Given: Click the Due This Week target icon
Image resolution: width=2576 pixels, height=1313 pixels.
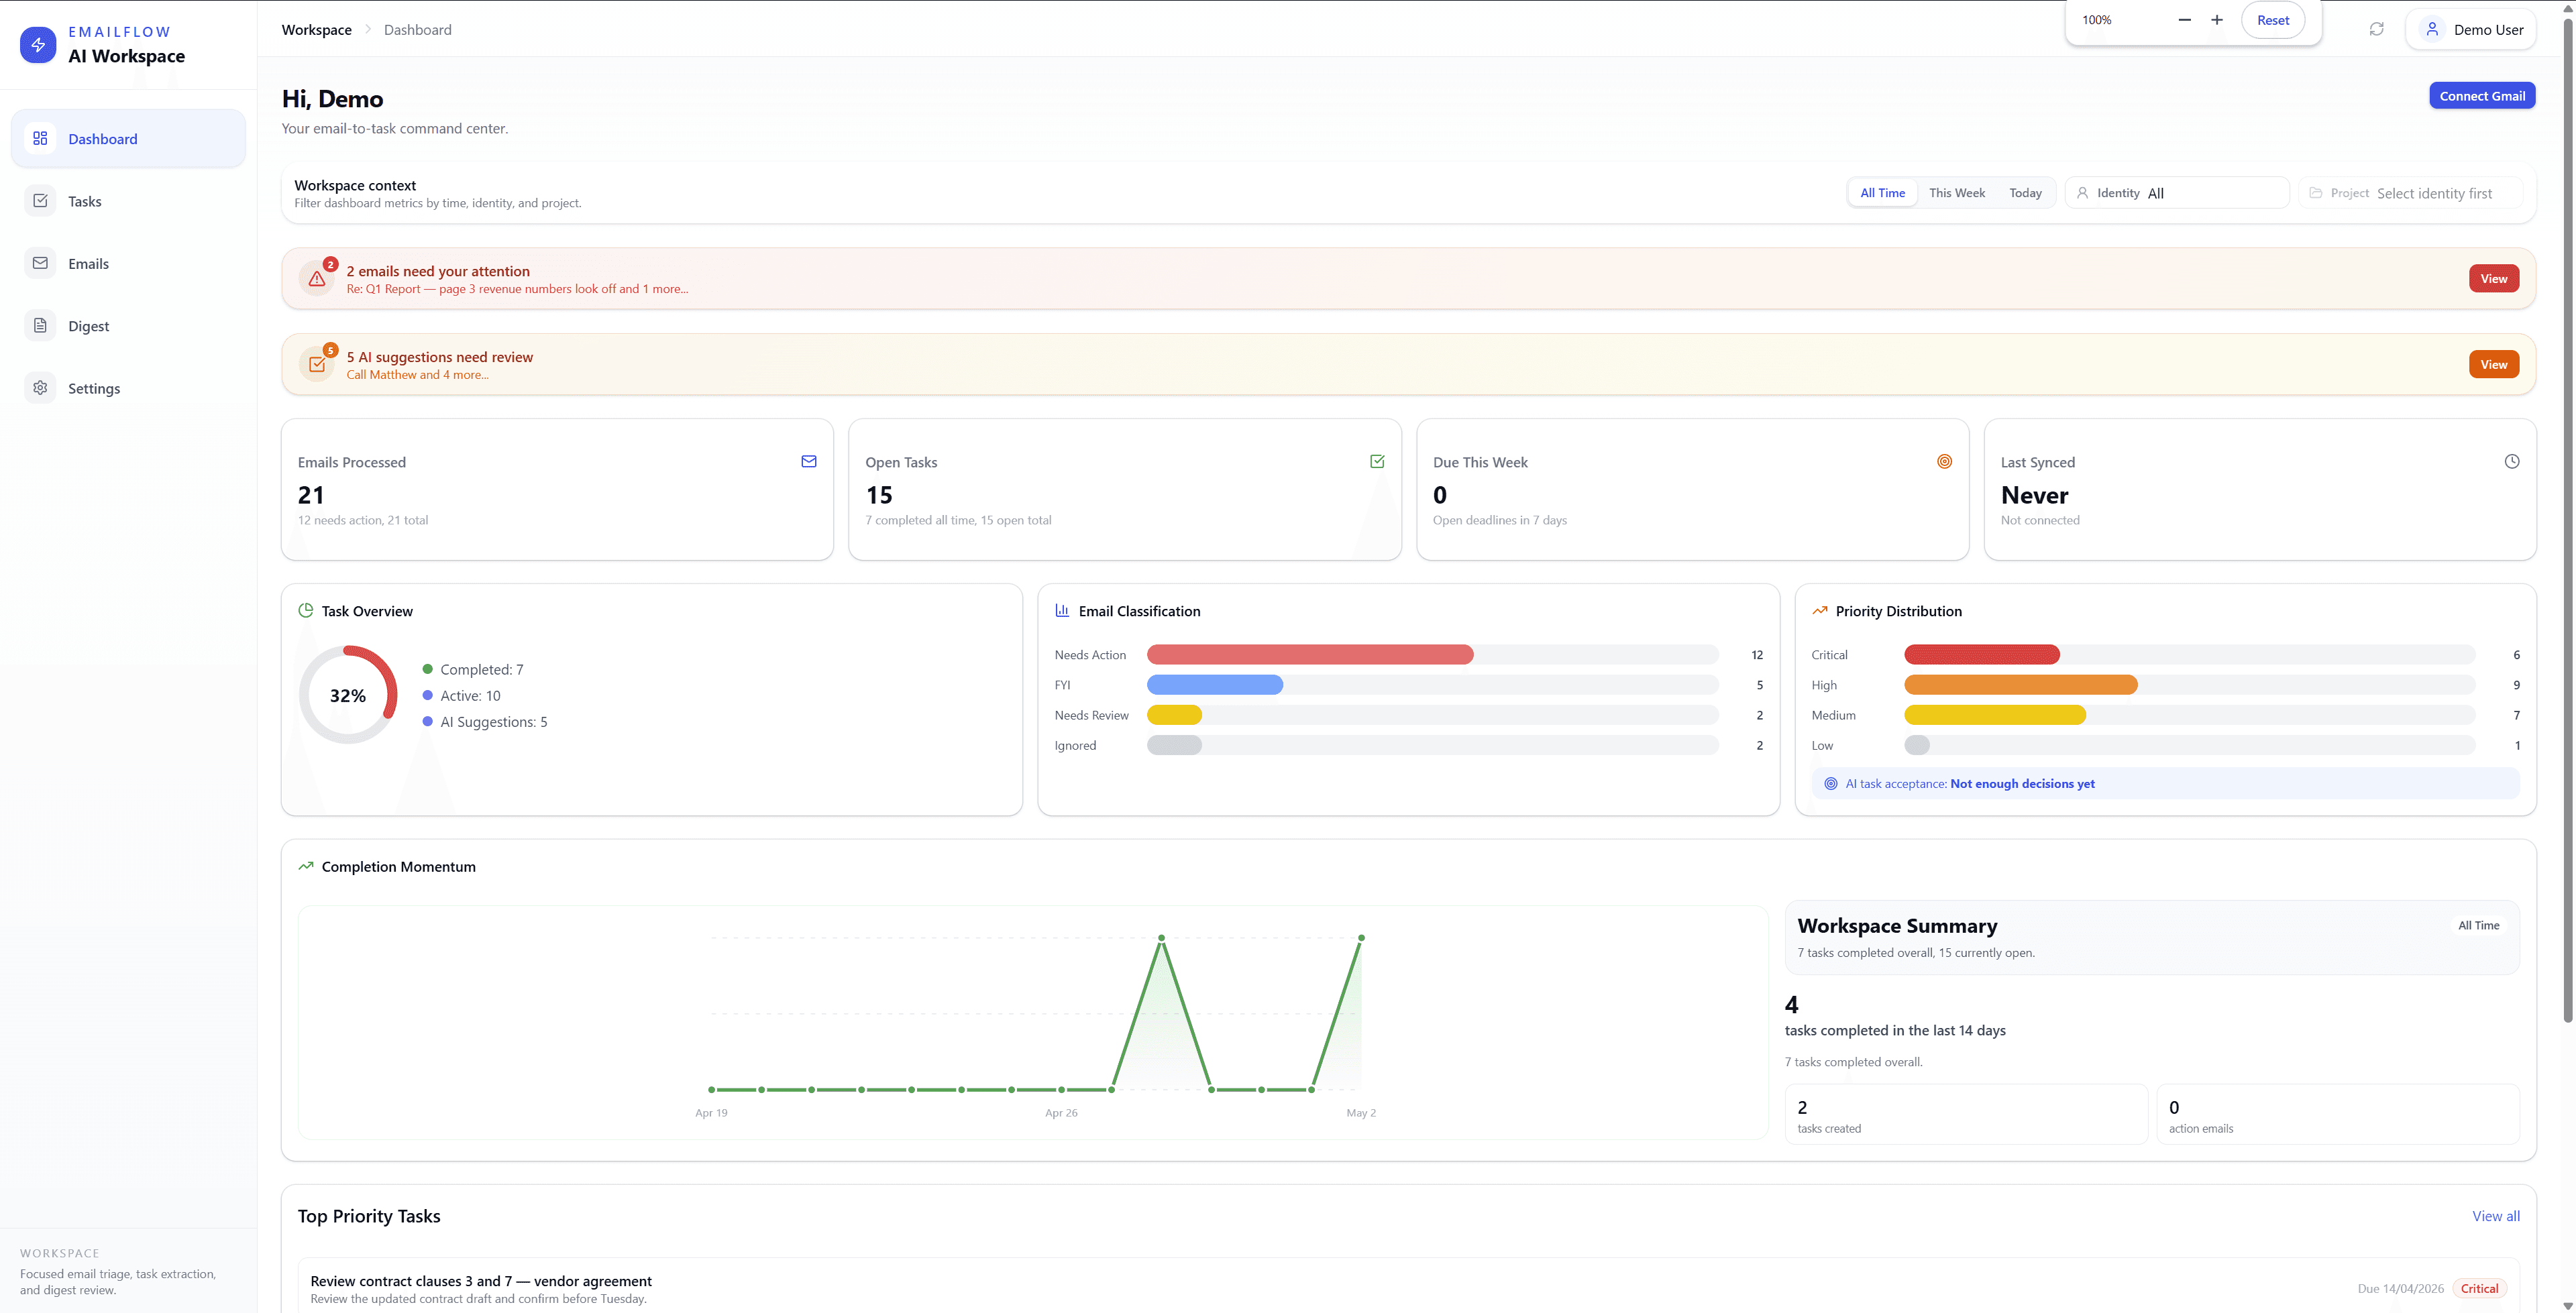Looking at the screenshot, I should click(x=1944, y=461).
